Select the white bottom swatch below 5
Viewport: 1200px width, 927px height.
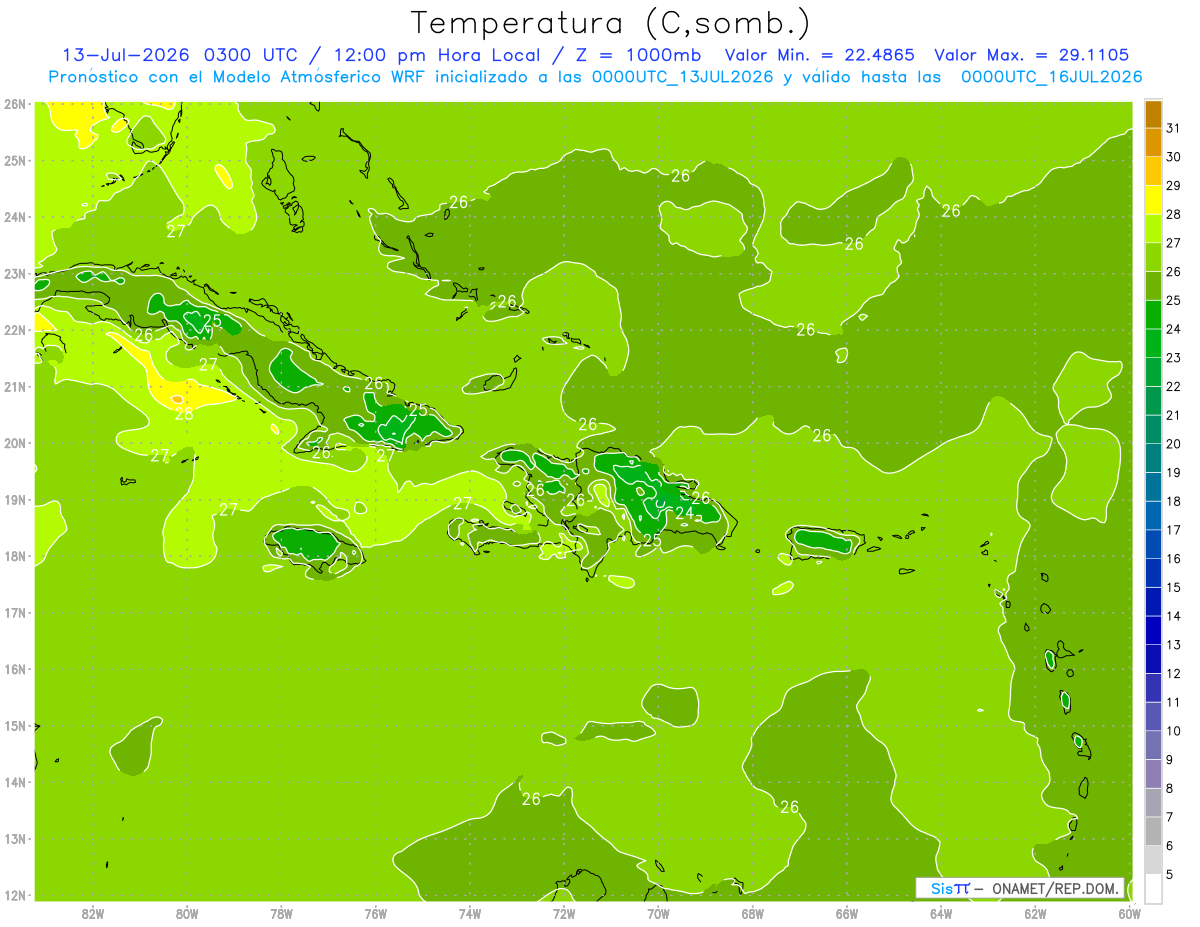(x=1153, y=888)
